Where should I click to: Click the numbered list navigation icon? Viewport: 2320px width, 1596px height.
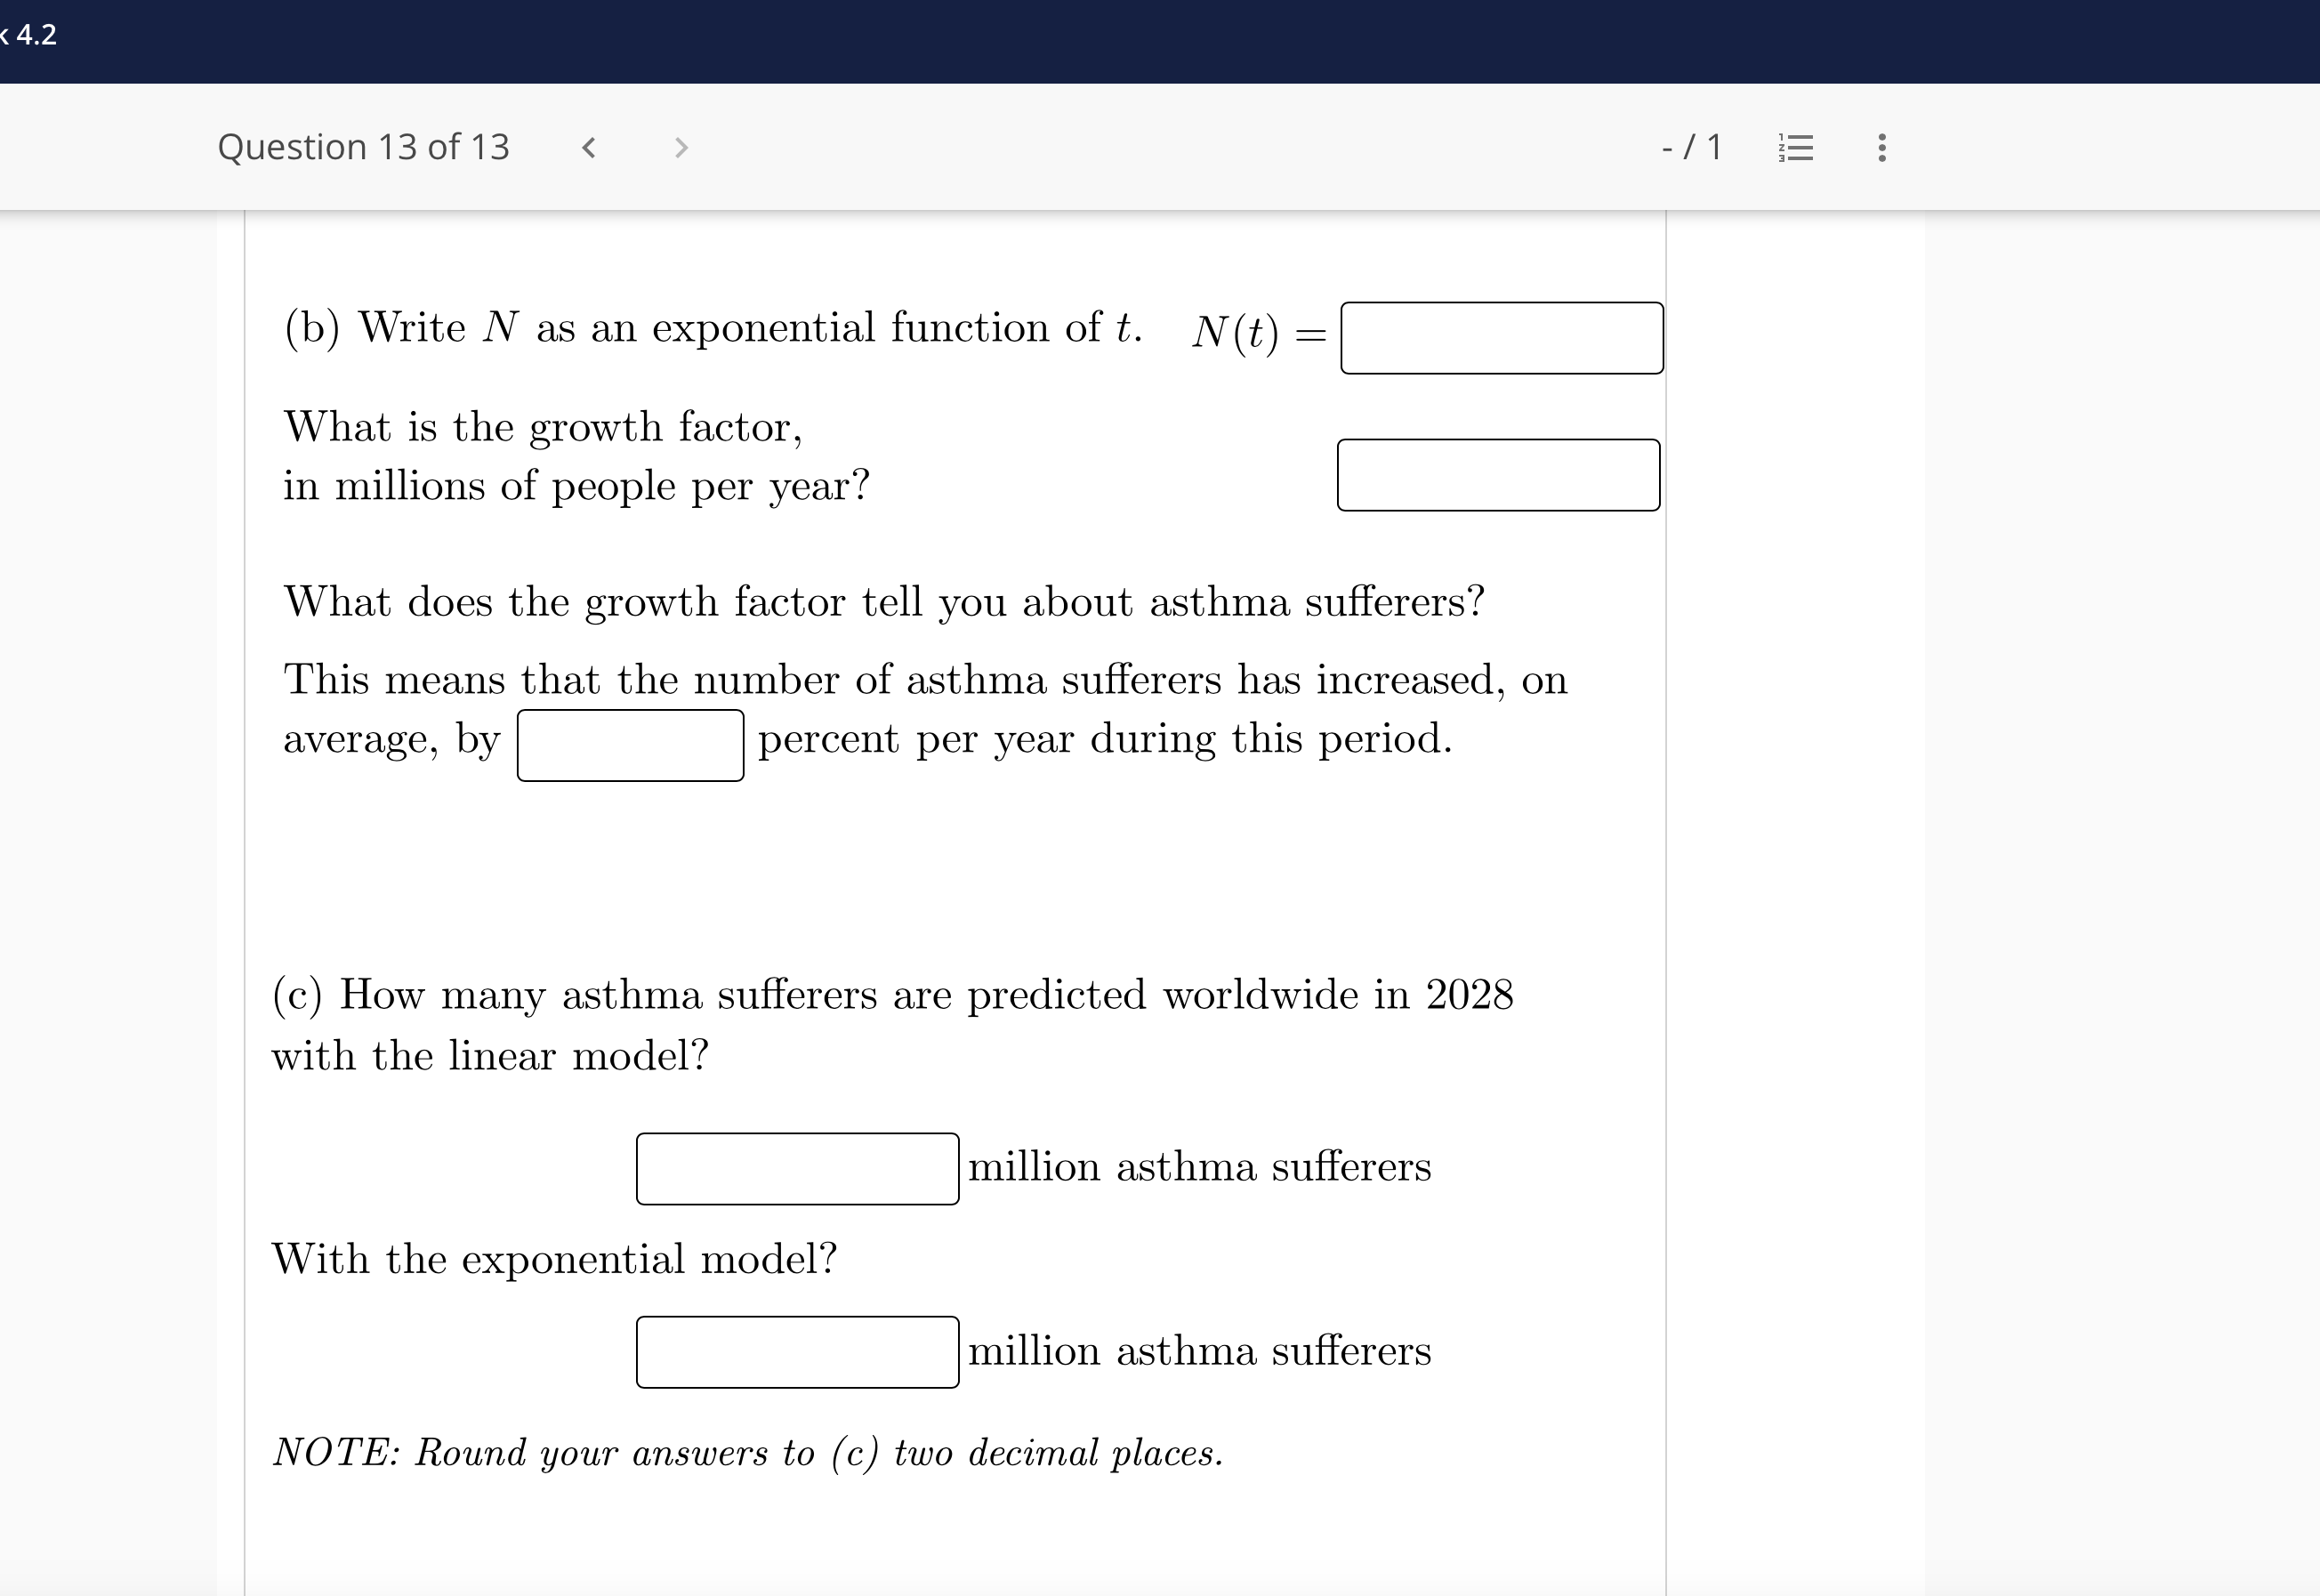coord(1793,147)
